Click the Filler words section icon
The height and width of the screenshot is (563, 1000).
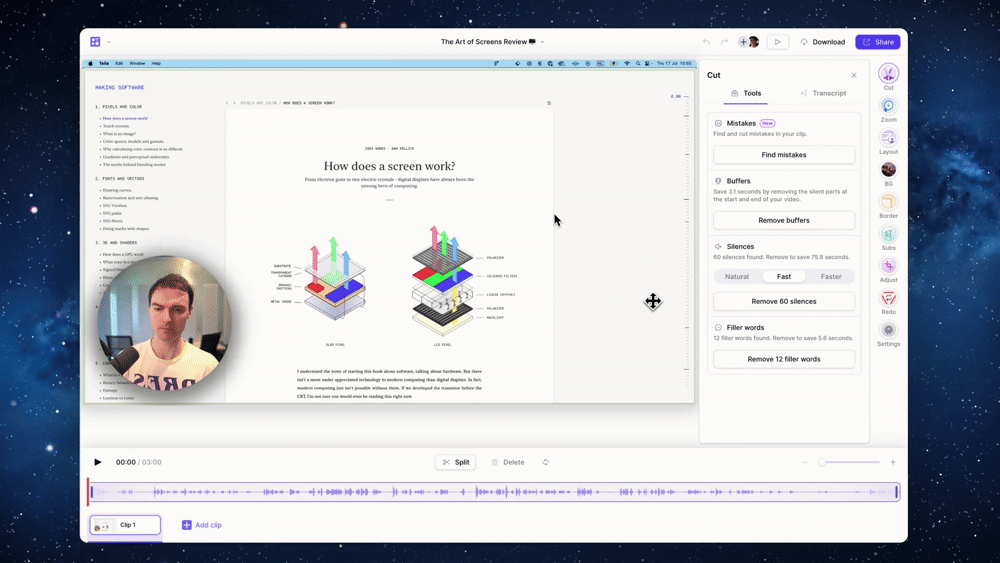(718, 328)
